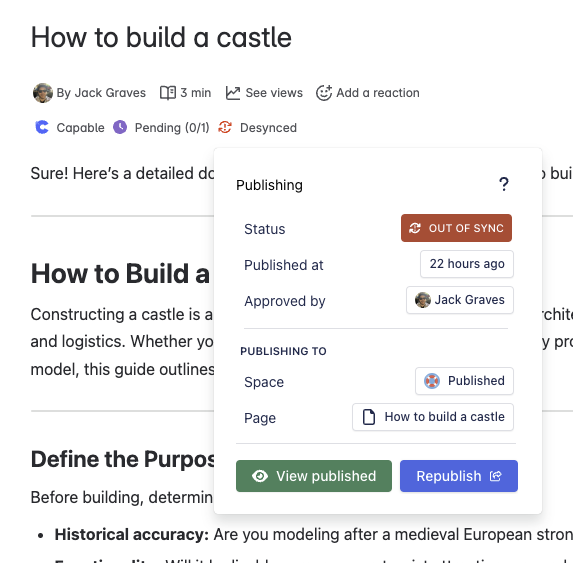
Task: Open the Published space link
Action: (x=464, y=381)
